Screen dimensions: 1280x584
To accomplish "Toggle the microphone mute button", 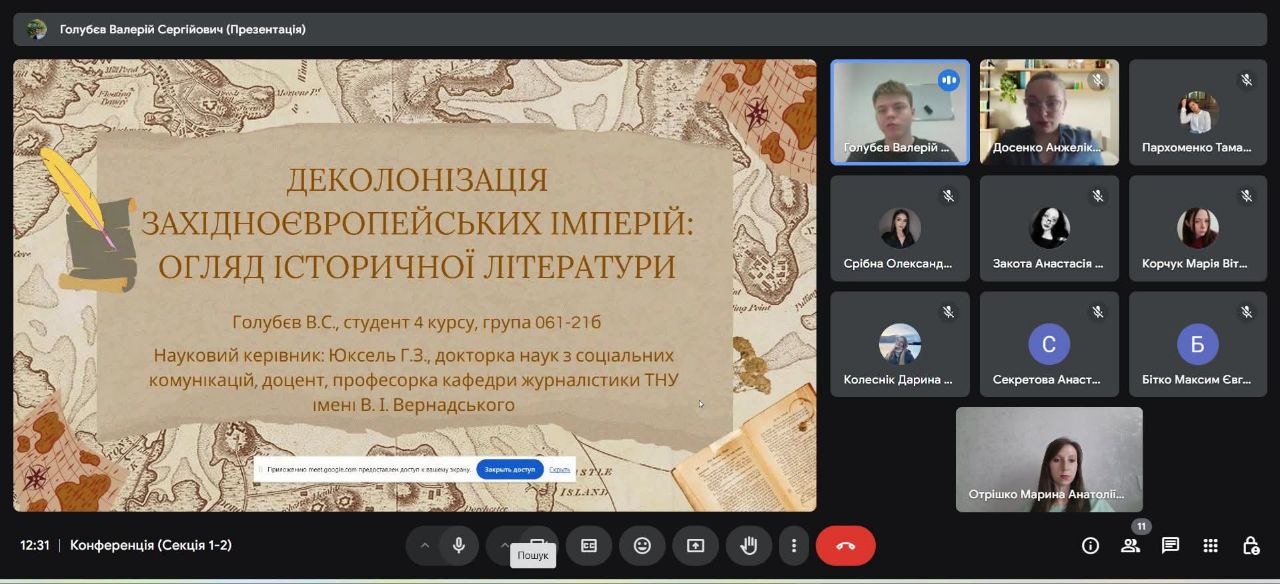I will pyautogui.click(x=459, y=545).
